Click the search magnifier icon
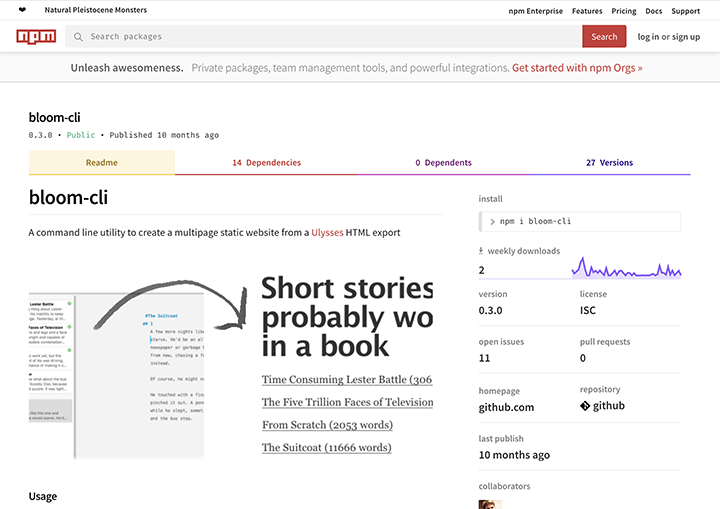This screenshot has width=720, height=509. click(x=78, y=37)
